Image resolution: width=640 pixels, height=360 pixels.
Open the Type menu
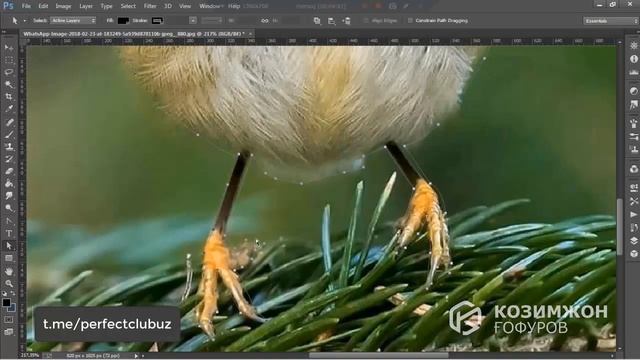tap(106, 6)
